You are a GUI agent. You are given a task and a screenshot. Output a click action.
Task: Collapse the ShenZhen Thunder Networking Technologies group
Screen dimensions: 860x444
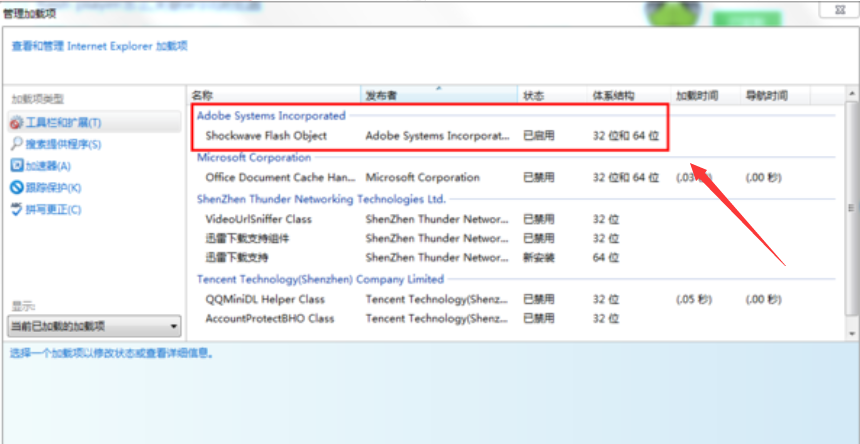coord(321,199)
